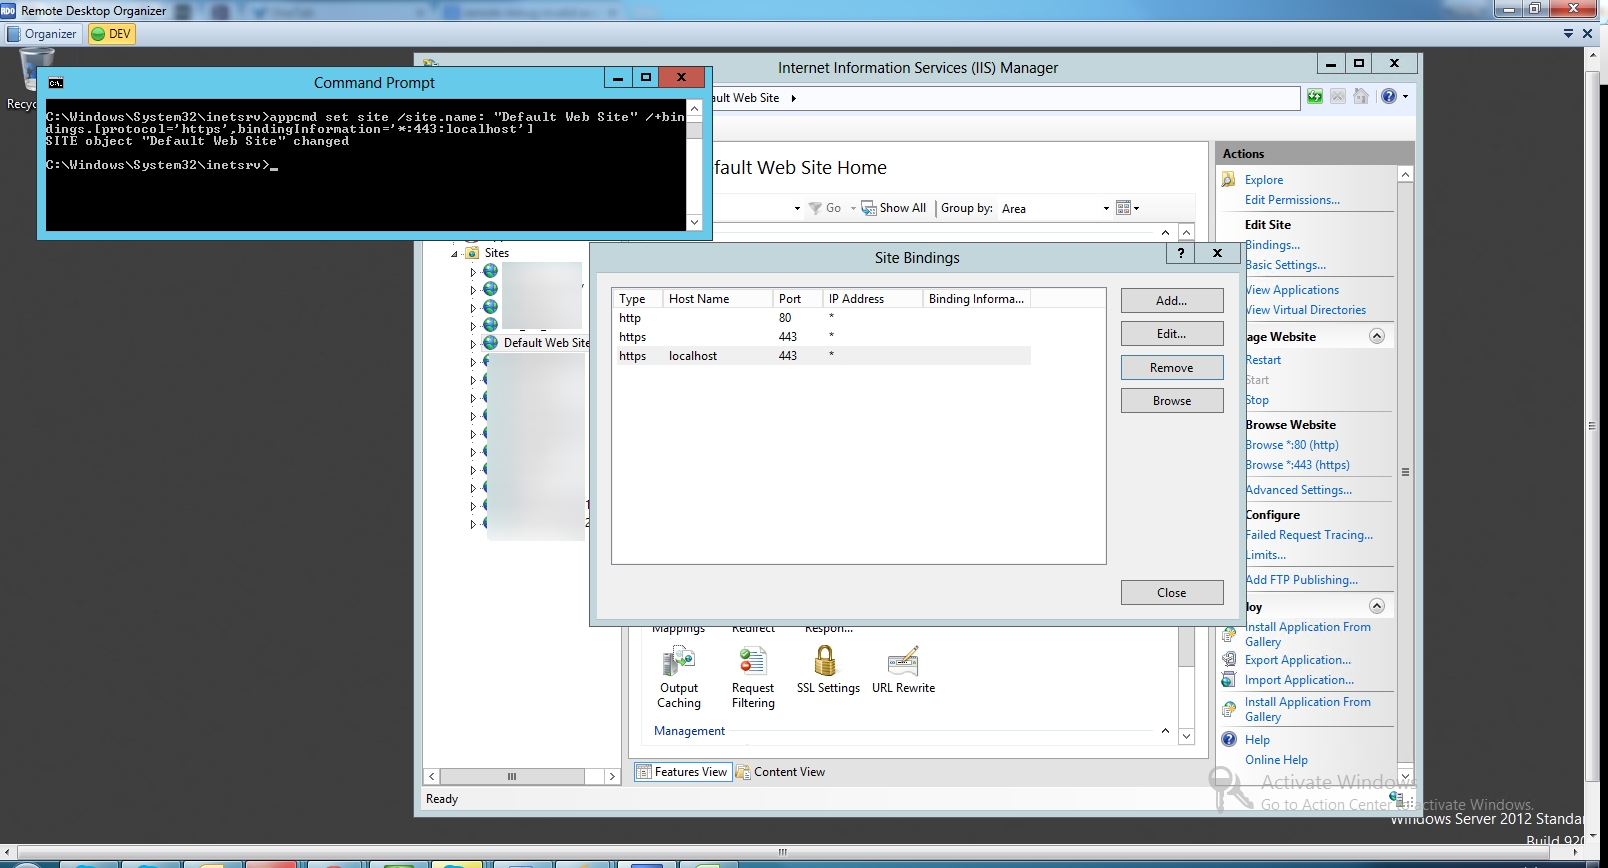Click the blue Help icon in Actions pane
Image resolution: width=1608 pixels, height=868 pixels.
[1229, 740]
